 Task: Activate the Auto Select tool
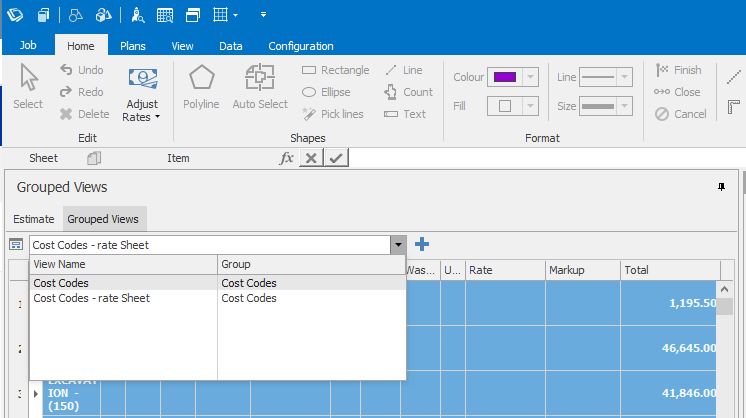coord(260,87)
